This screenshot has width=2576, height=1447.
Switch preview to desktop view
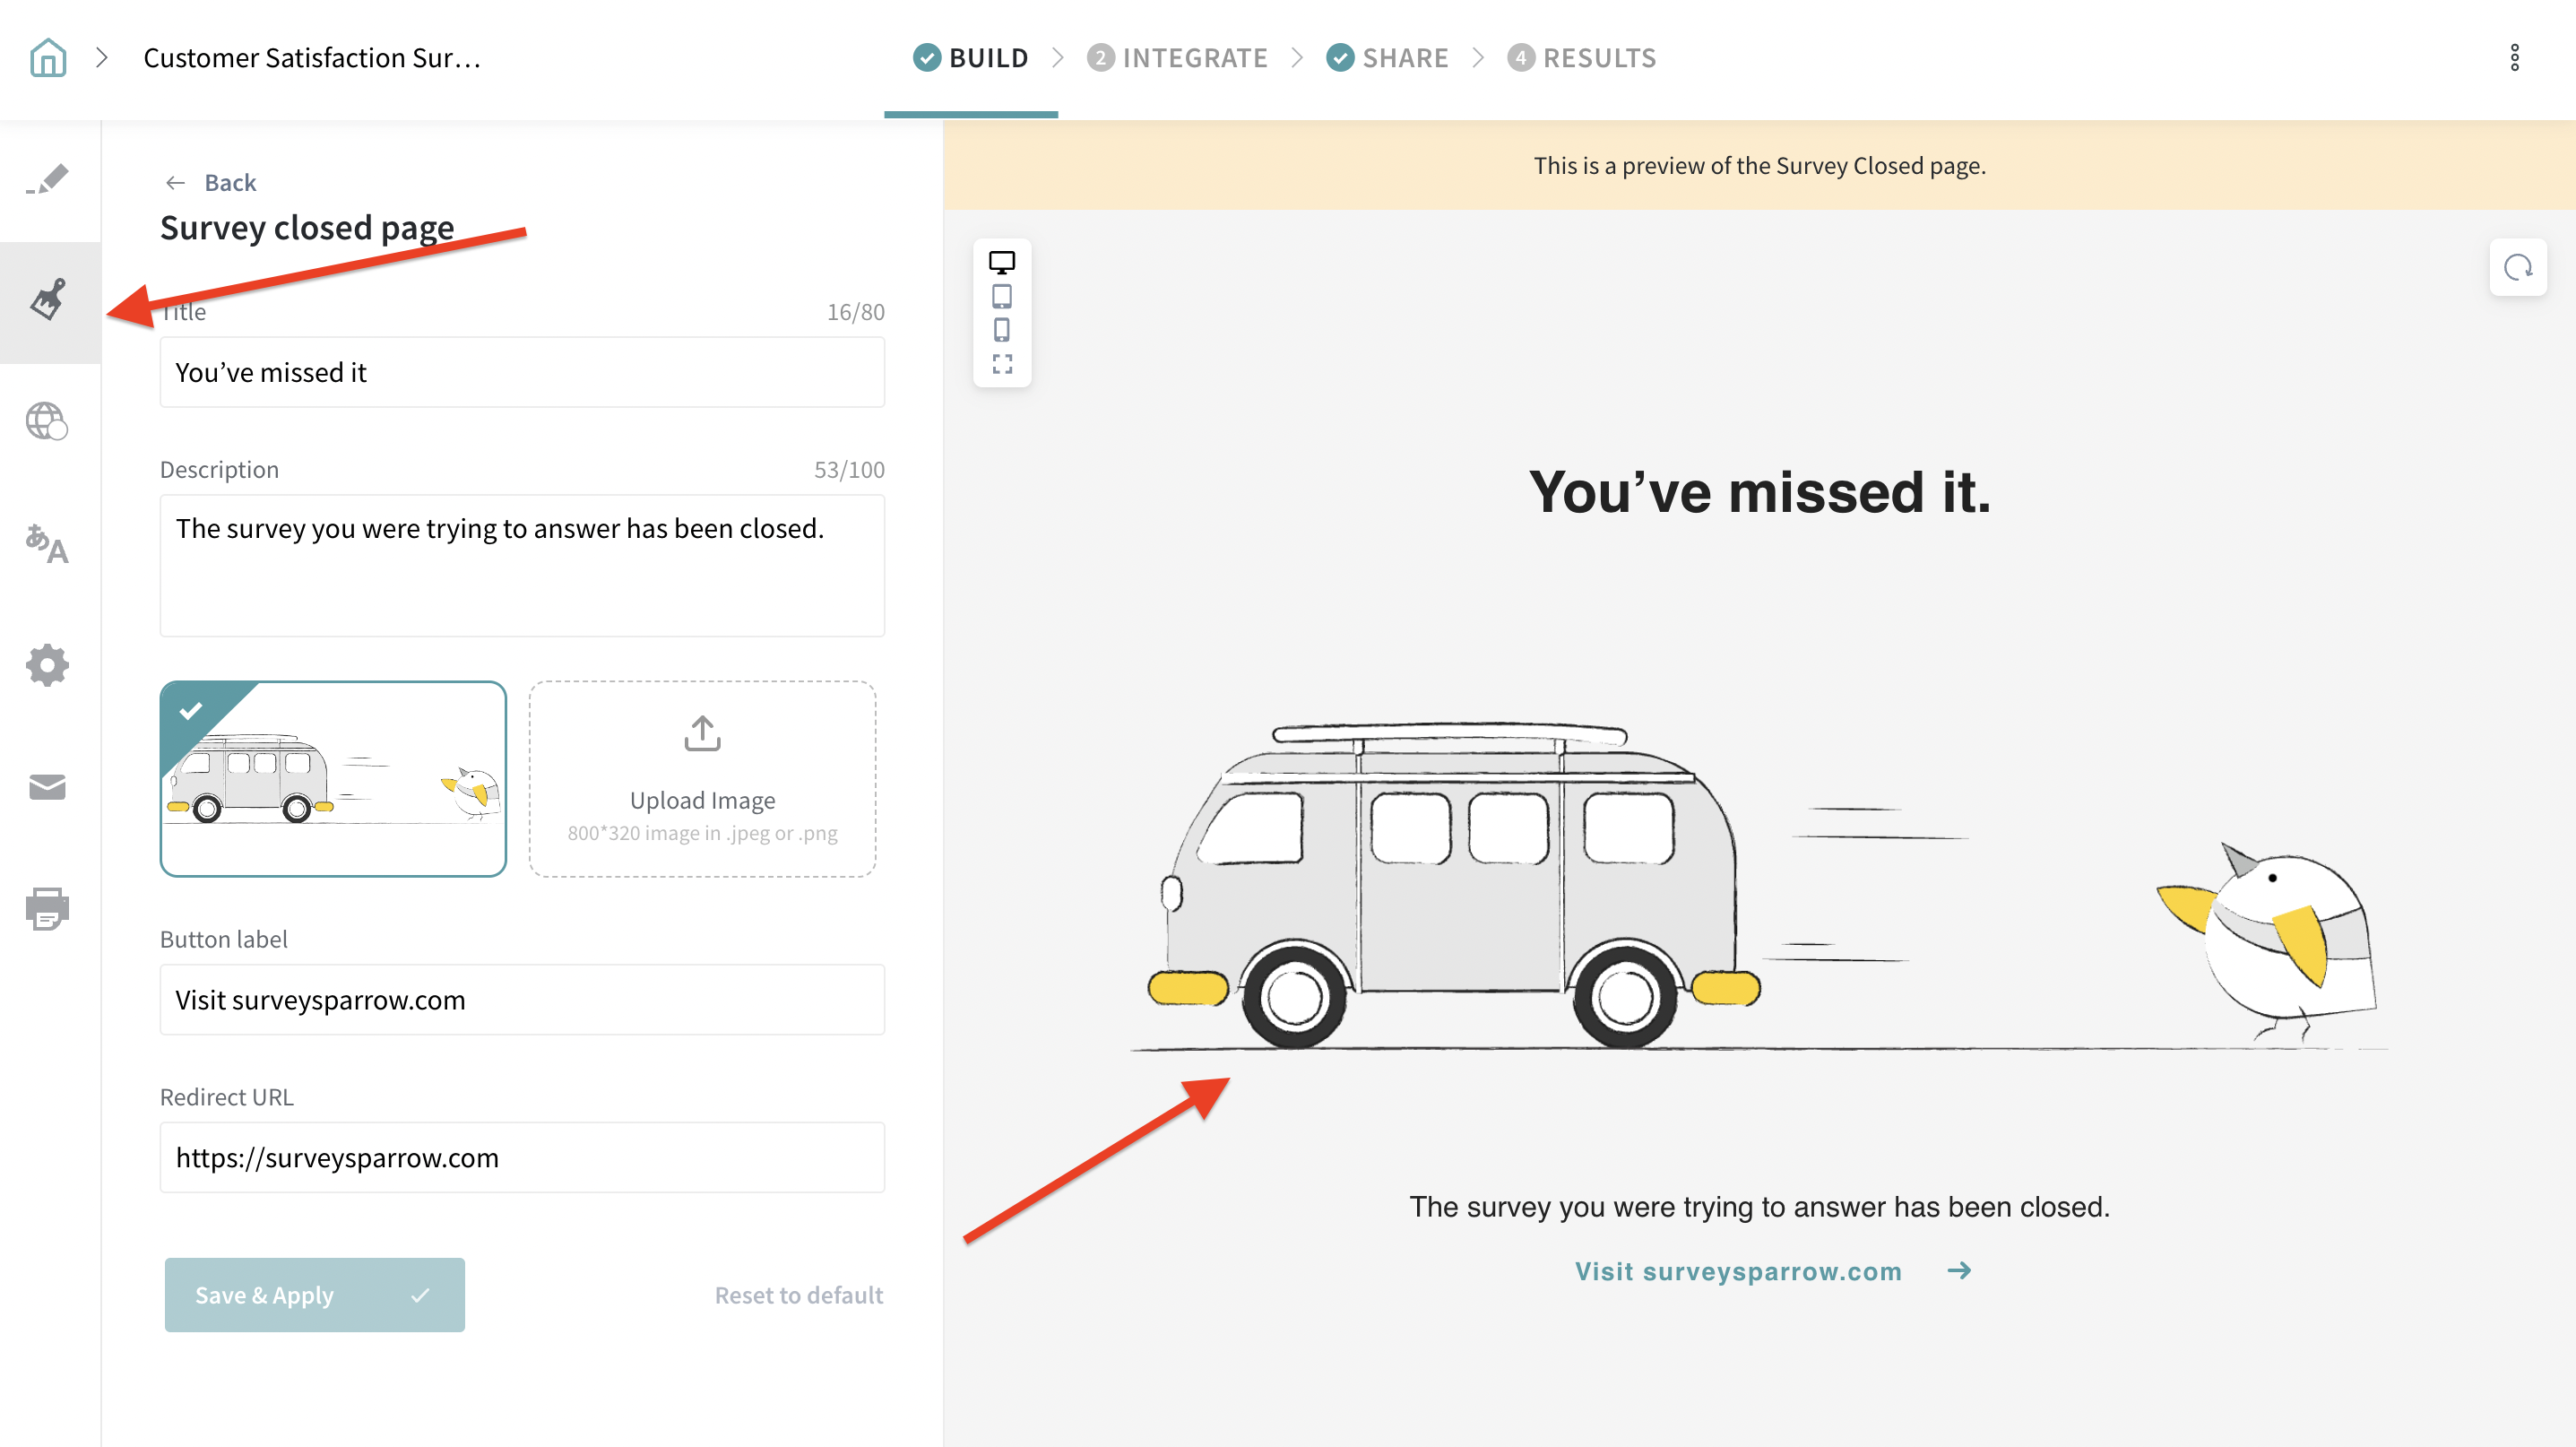tap(1001, 262)
